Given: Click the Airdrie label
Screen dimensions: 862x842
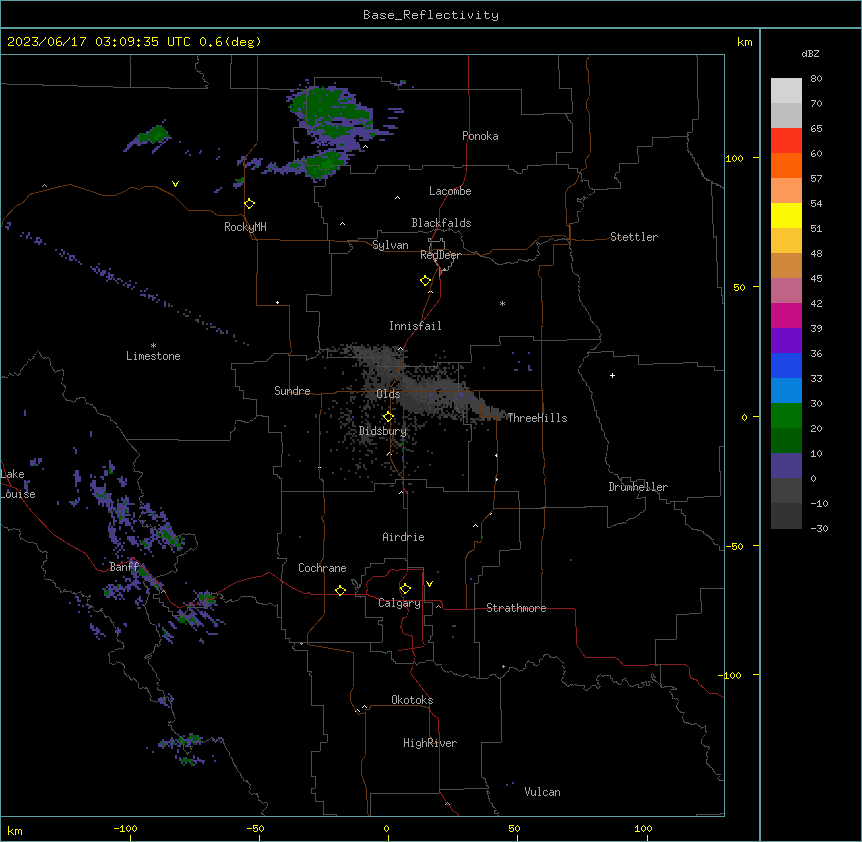Looking at the screenshot, I should [x=404, y=537].
